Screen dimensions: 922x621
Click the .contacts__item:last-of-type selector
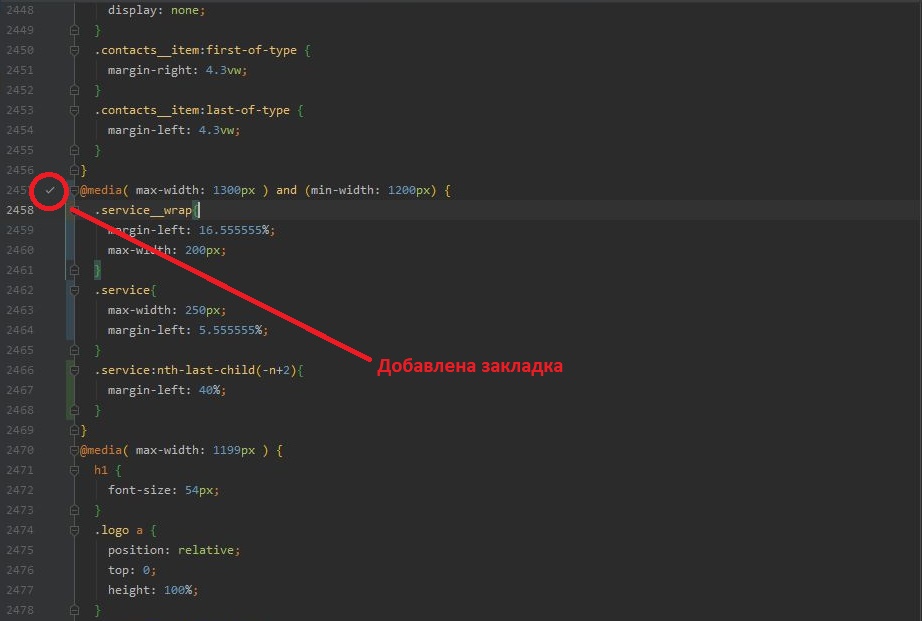click(192, 110)
